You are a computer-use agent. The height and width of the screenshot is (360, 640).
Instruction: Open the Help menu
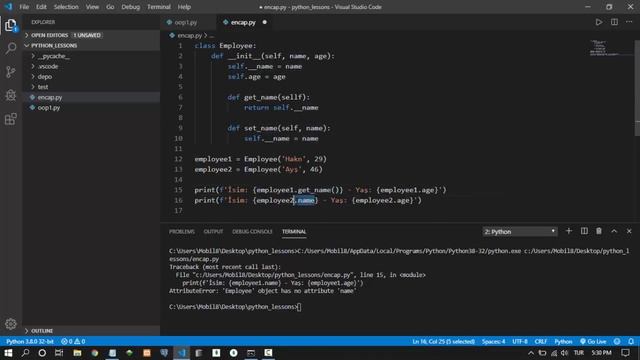pyautogui.click(x=184, y=7)
